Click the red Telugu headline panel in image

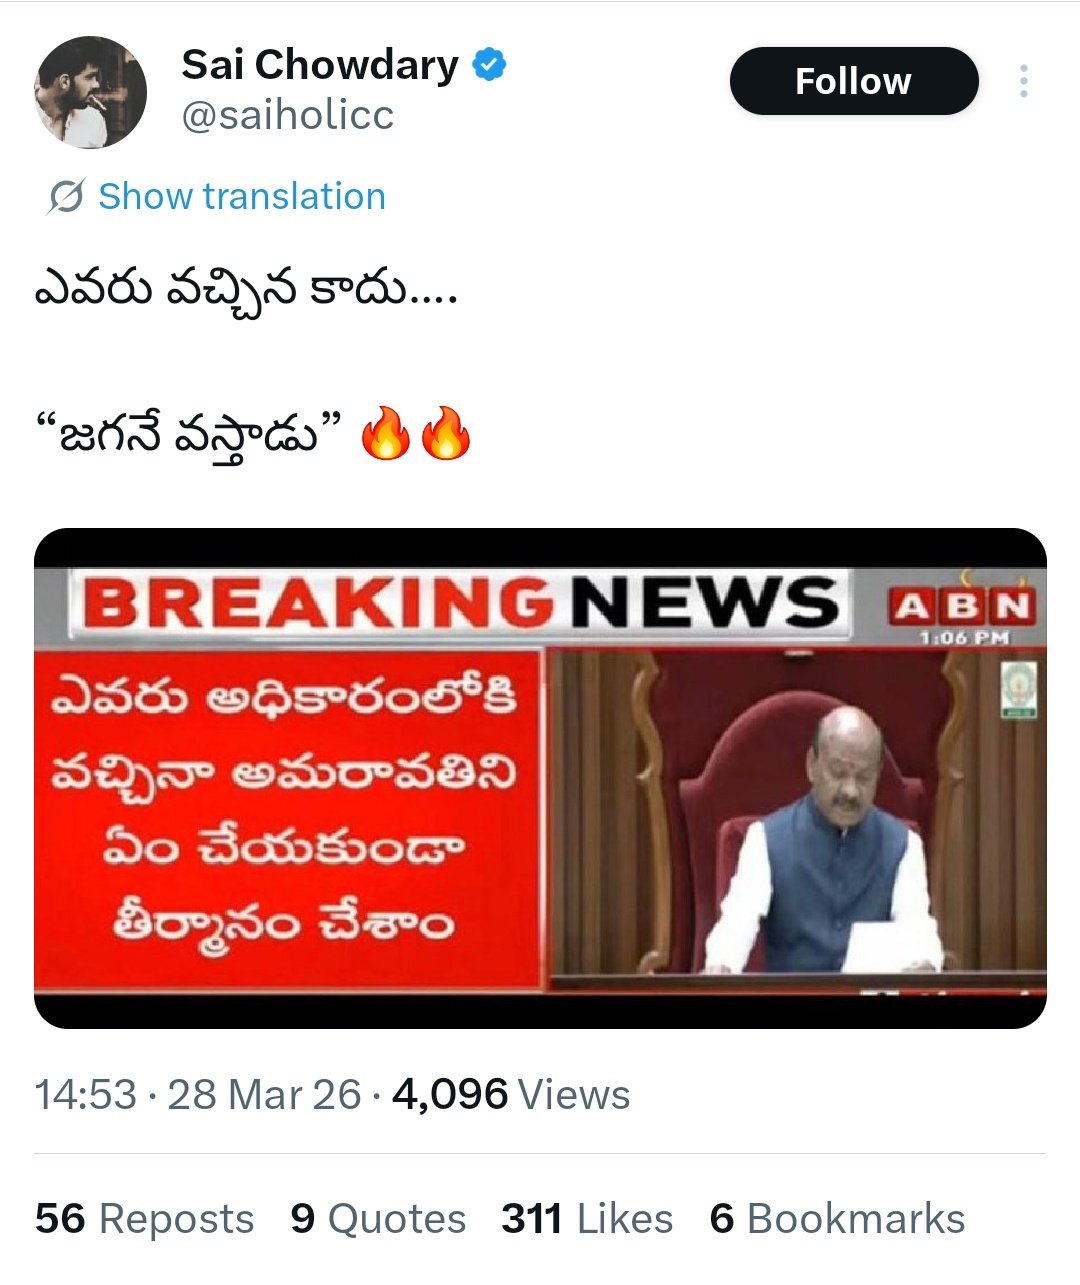(289, 815)
